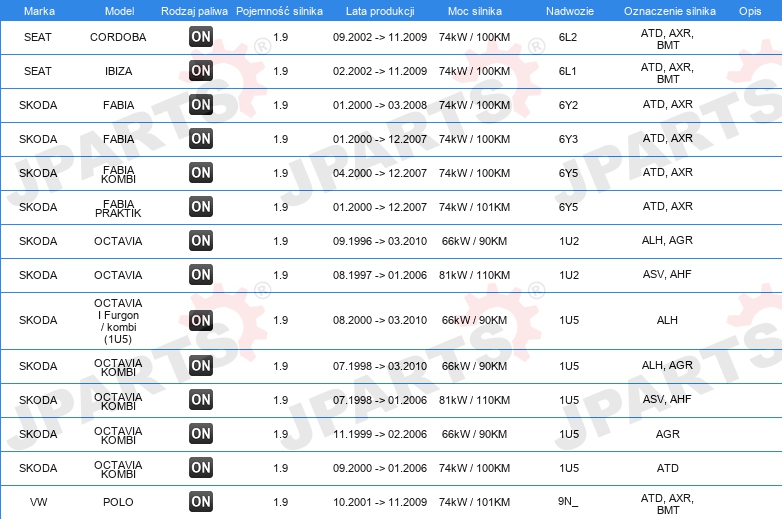Select the 74kW / 101KM cell in POLO row
The image size is (782, 519).
[x=474, y=502]
